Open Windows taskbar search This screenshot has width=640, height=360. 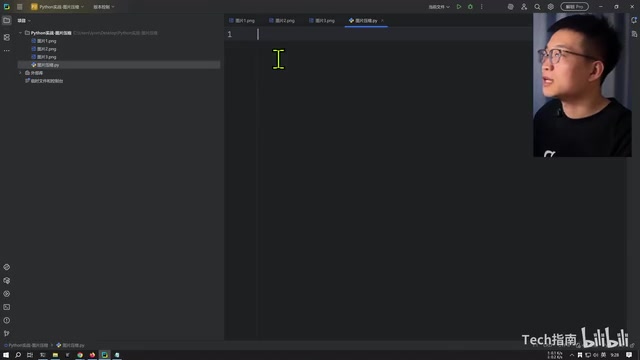click(18, 355)
